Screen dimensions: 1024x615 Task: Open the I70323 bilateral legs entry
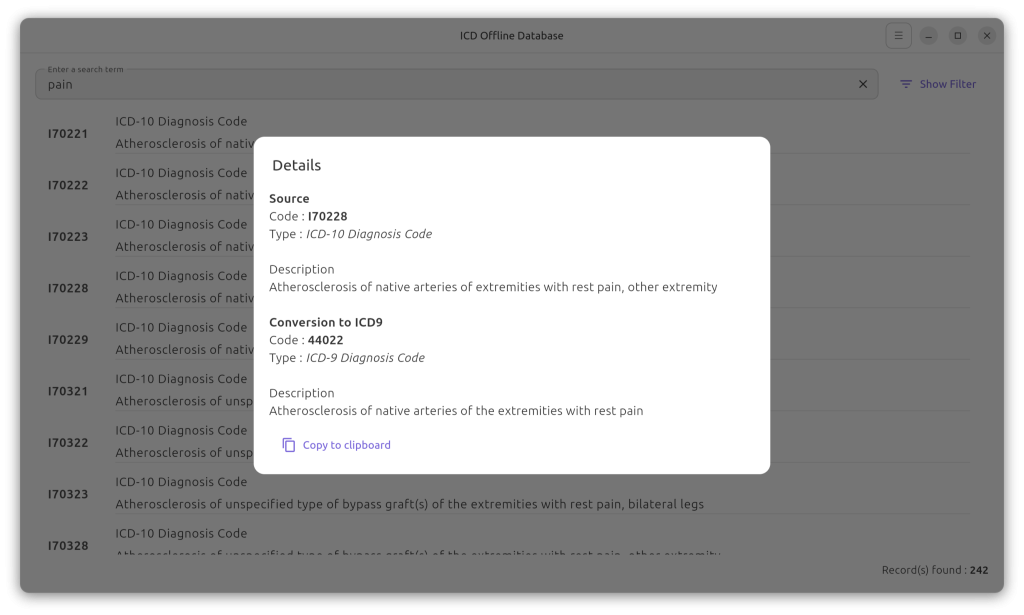point(409,504)
